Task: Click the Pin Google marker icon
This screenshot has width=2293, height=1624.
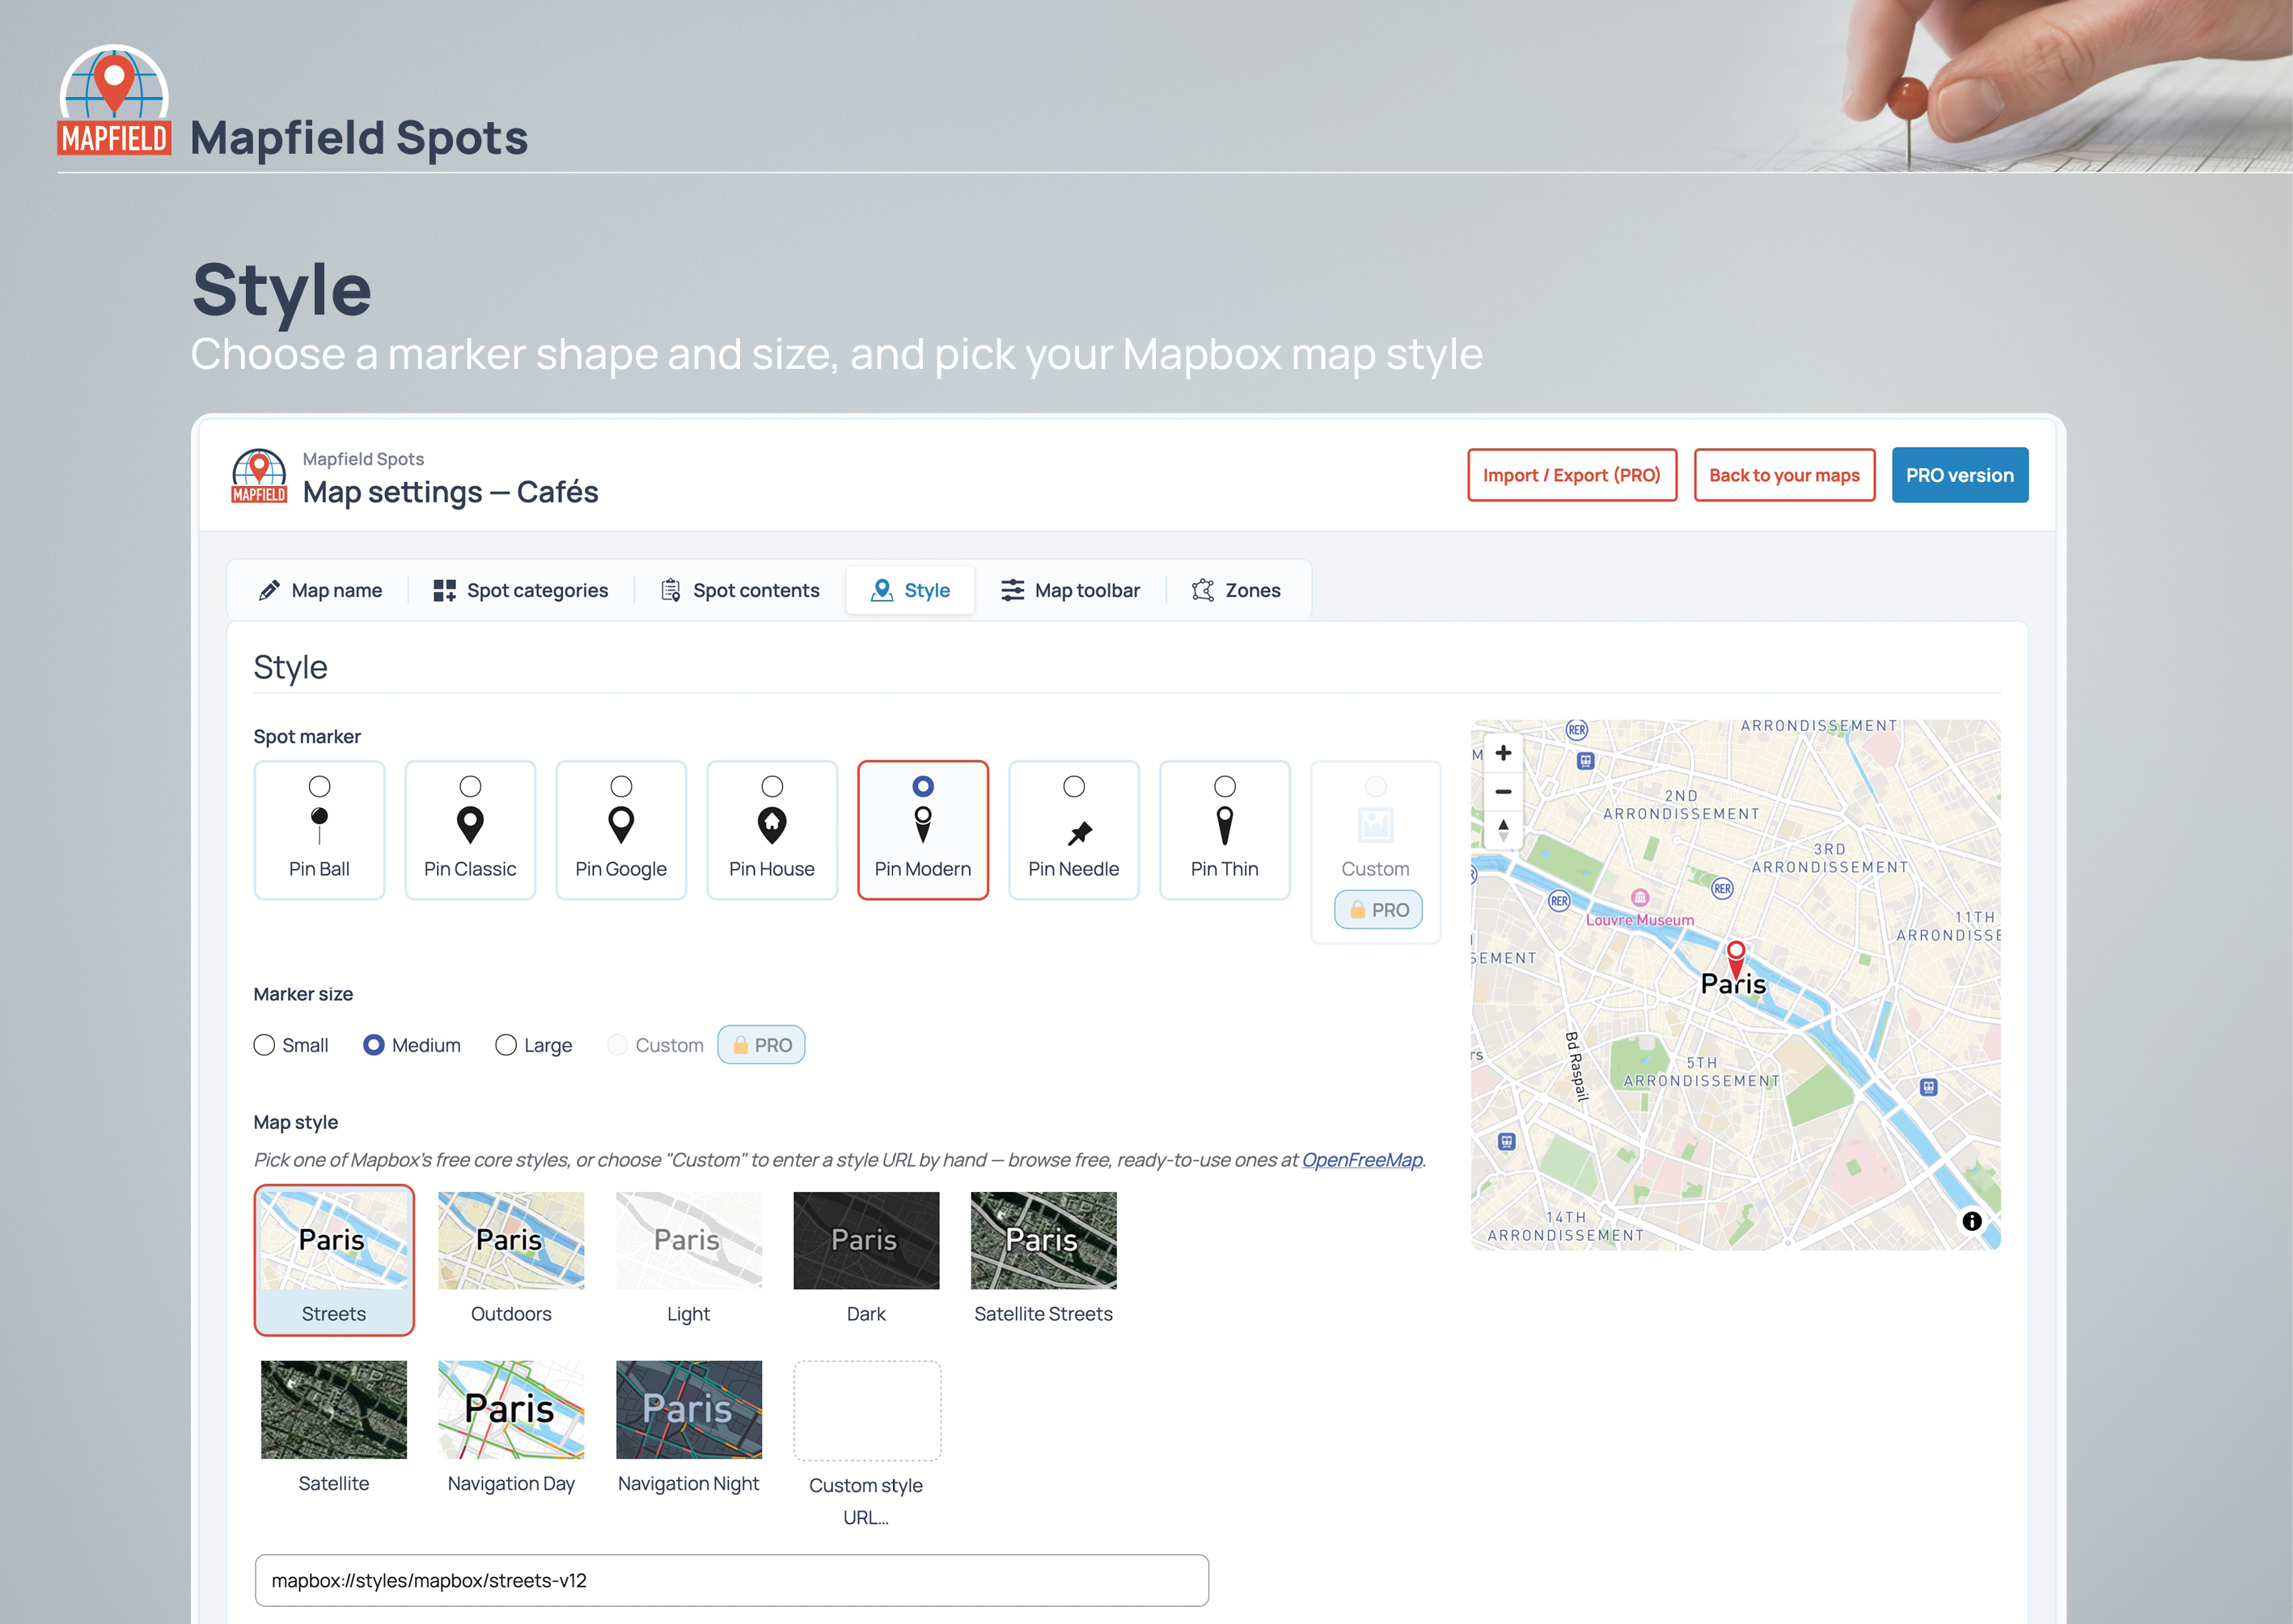Action: point(621,826)
